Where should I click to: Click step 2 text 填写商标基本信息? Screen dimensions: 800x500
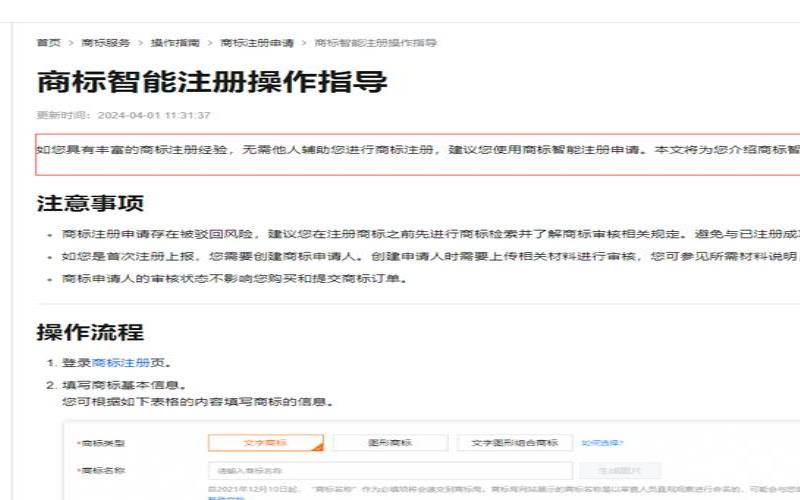click(125, 385)
